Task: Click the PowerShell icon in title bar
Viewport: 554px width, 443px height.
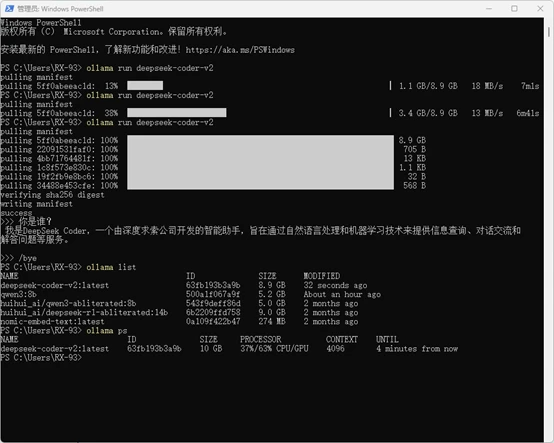Action: pos(9,8)
